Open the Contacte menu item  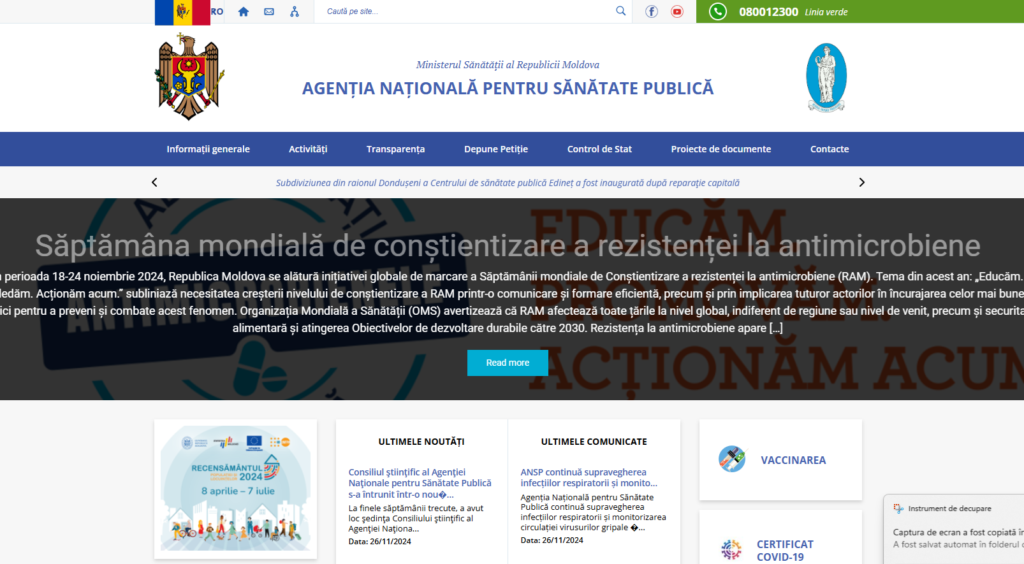(829, 149)
